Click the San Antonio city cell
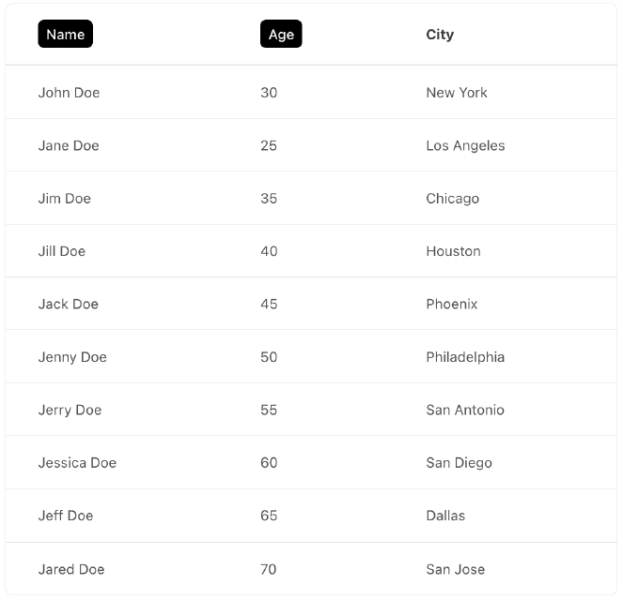Viewport: 623px width, 600px height. click(465, 411)
